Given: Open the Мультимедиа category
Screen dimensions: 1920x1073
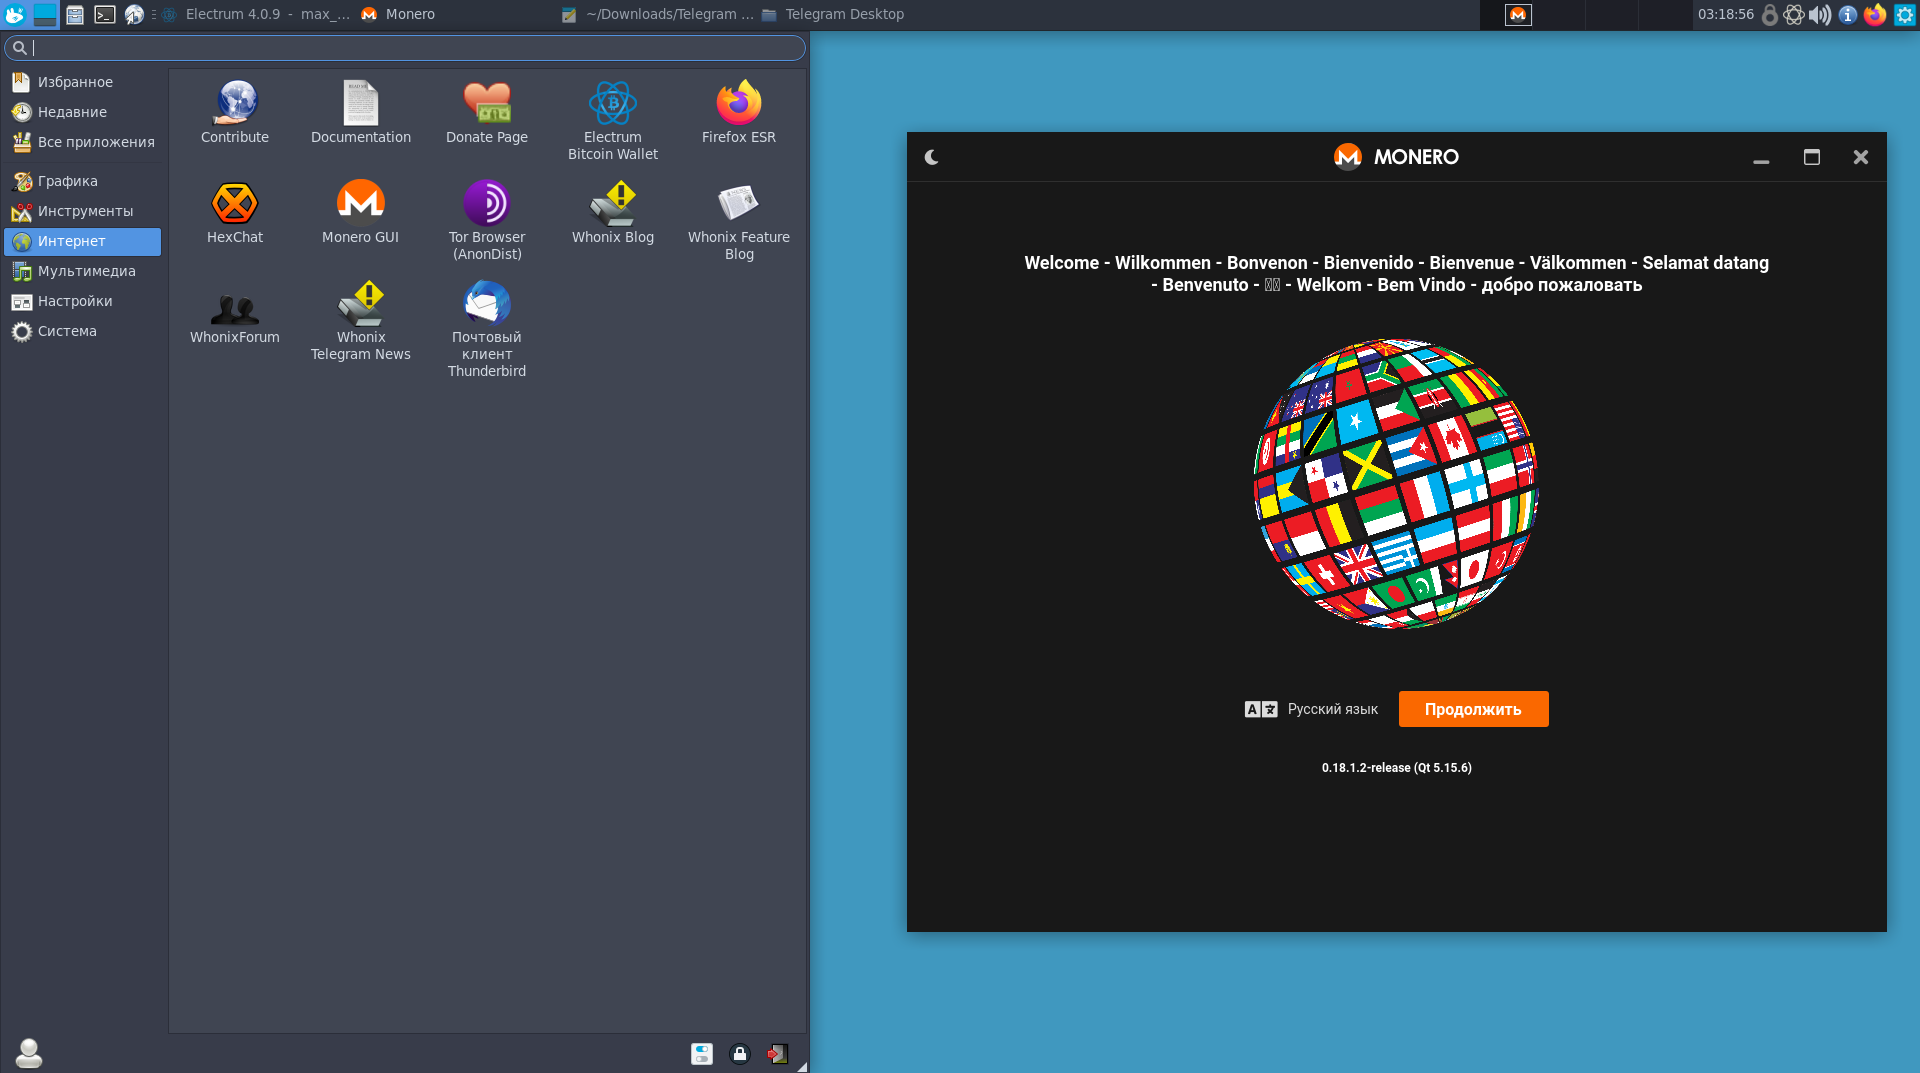Looking at the screenshot, I should (83, 271).
